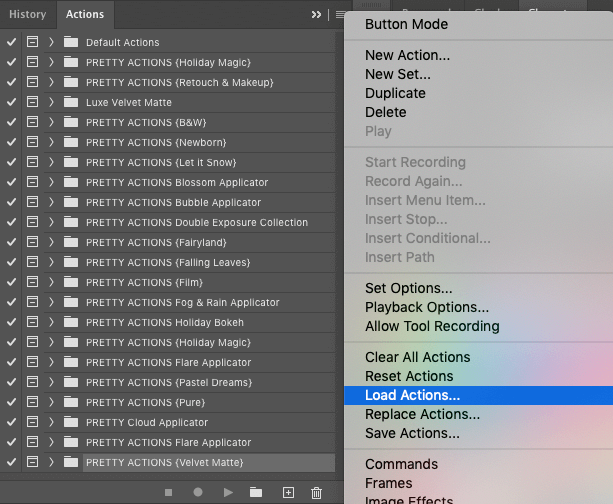The height and width of the screenshot is (504, 613).
Task: Toggle dialog icon for {Fairyland}
Action: 32,242
